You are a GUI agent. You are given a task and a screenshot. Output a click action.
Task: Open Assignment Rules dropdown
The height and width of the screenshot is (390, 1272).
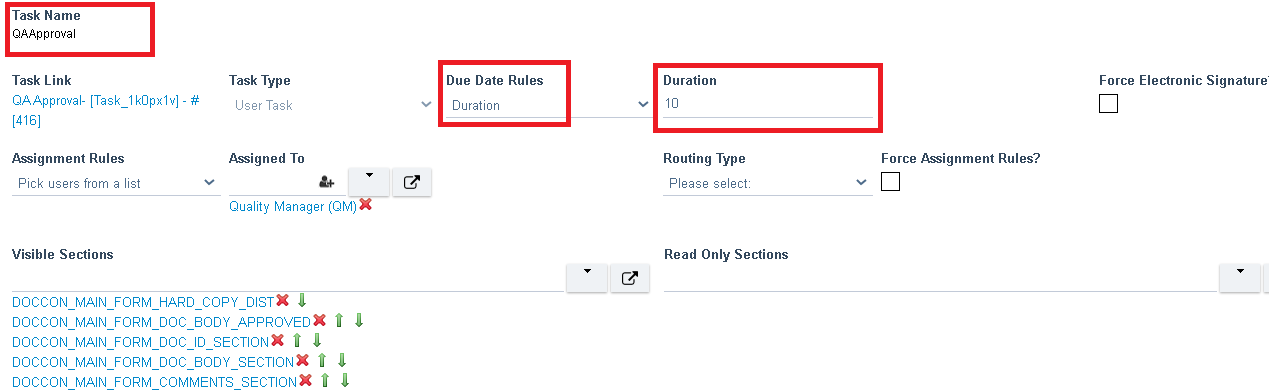click(x=114, y=183)
